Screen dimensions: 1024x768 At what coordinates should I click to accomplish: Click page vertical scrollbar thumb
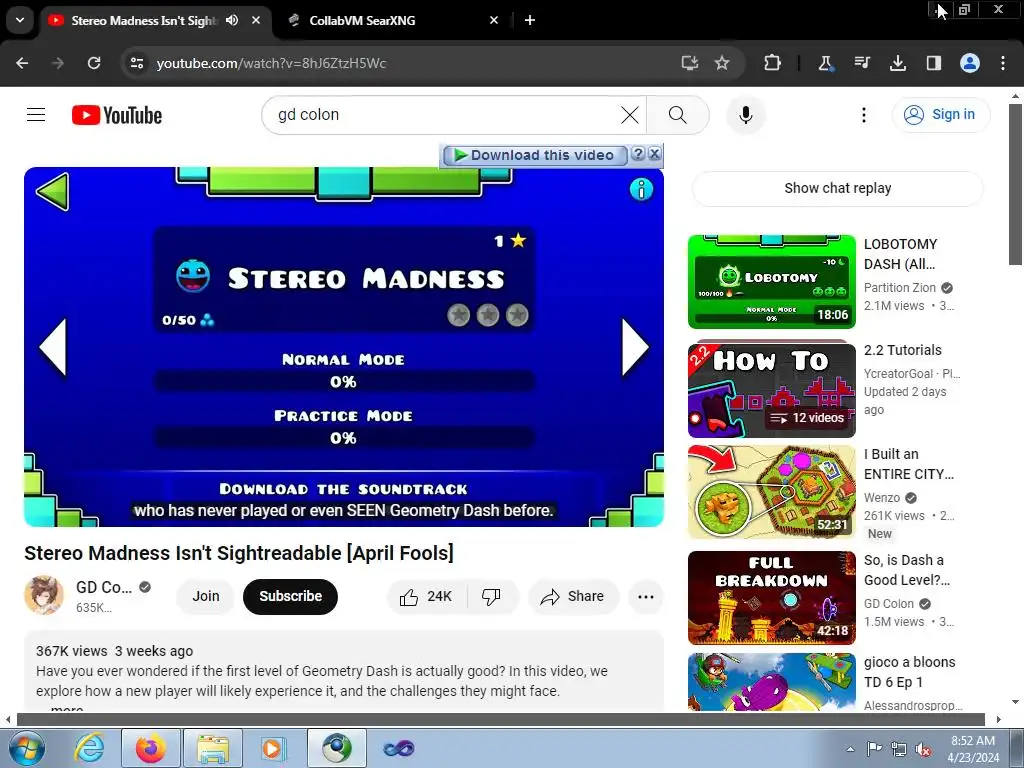1015,184
